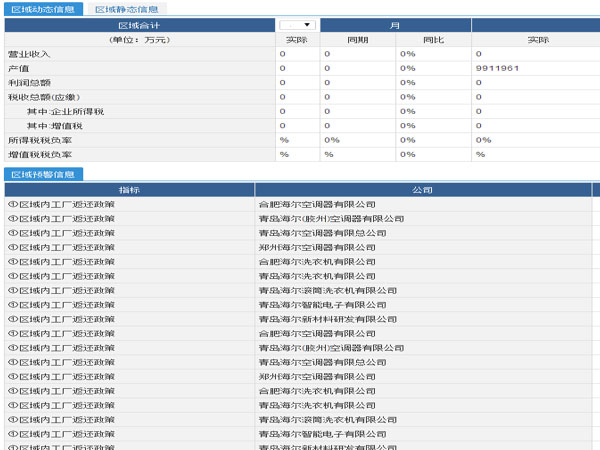Click the ① icon in first 青岛海尔新材料研发有限公司 row
Viewport: 600px width, 450px height.
(x=13, y=320)
